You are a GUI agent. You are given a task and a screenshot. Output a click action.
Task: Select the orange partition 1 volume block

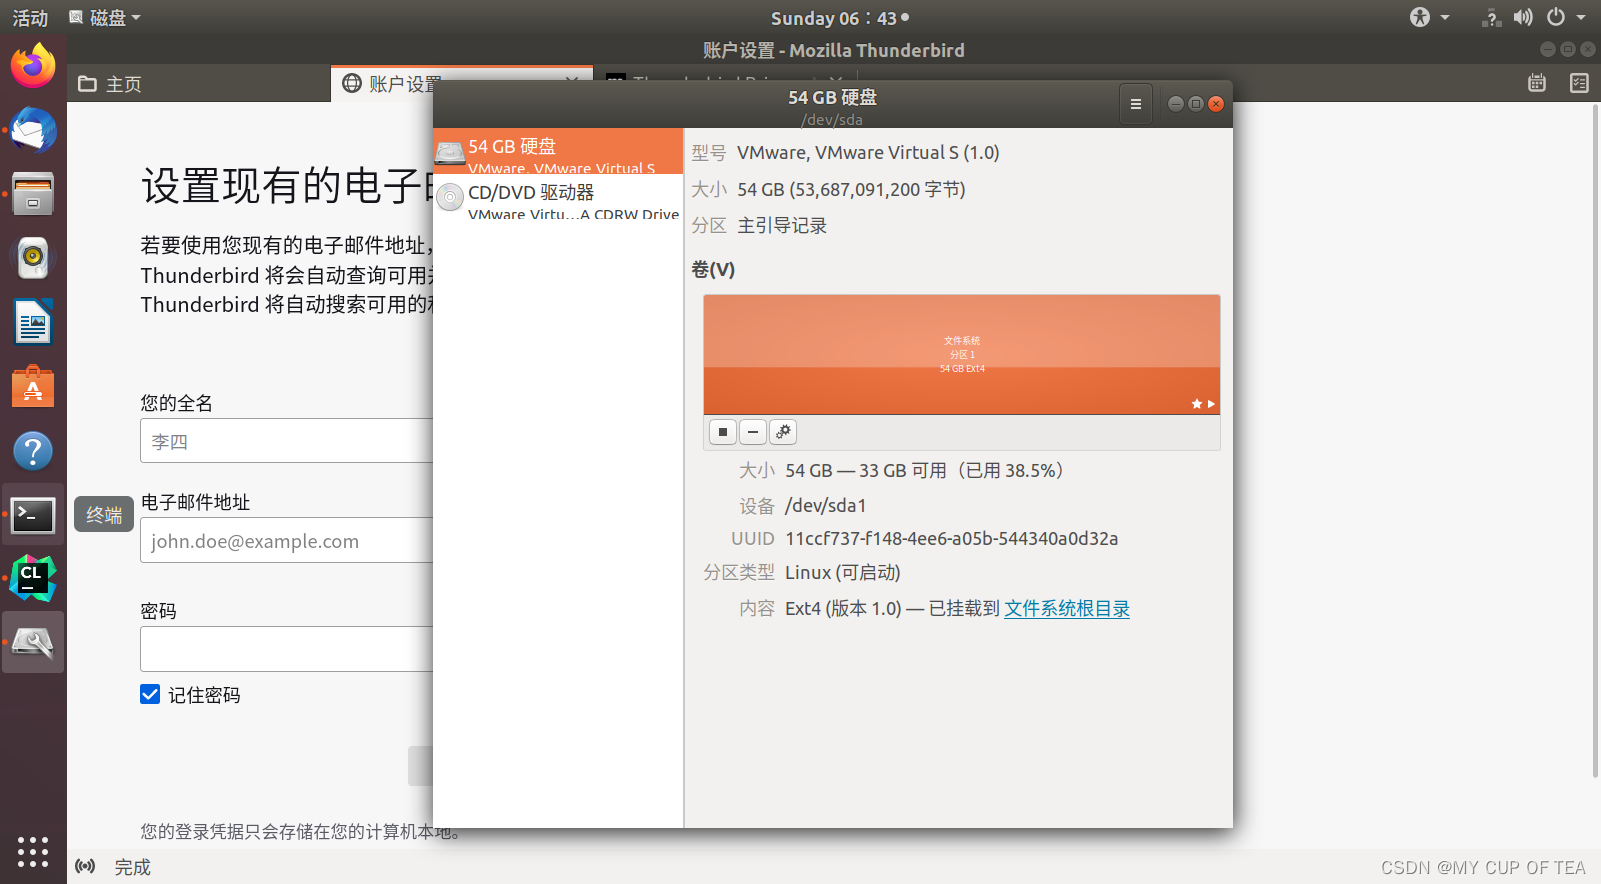(962, 354)
